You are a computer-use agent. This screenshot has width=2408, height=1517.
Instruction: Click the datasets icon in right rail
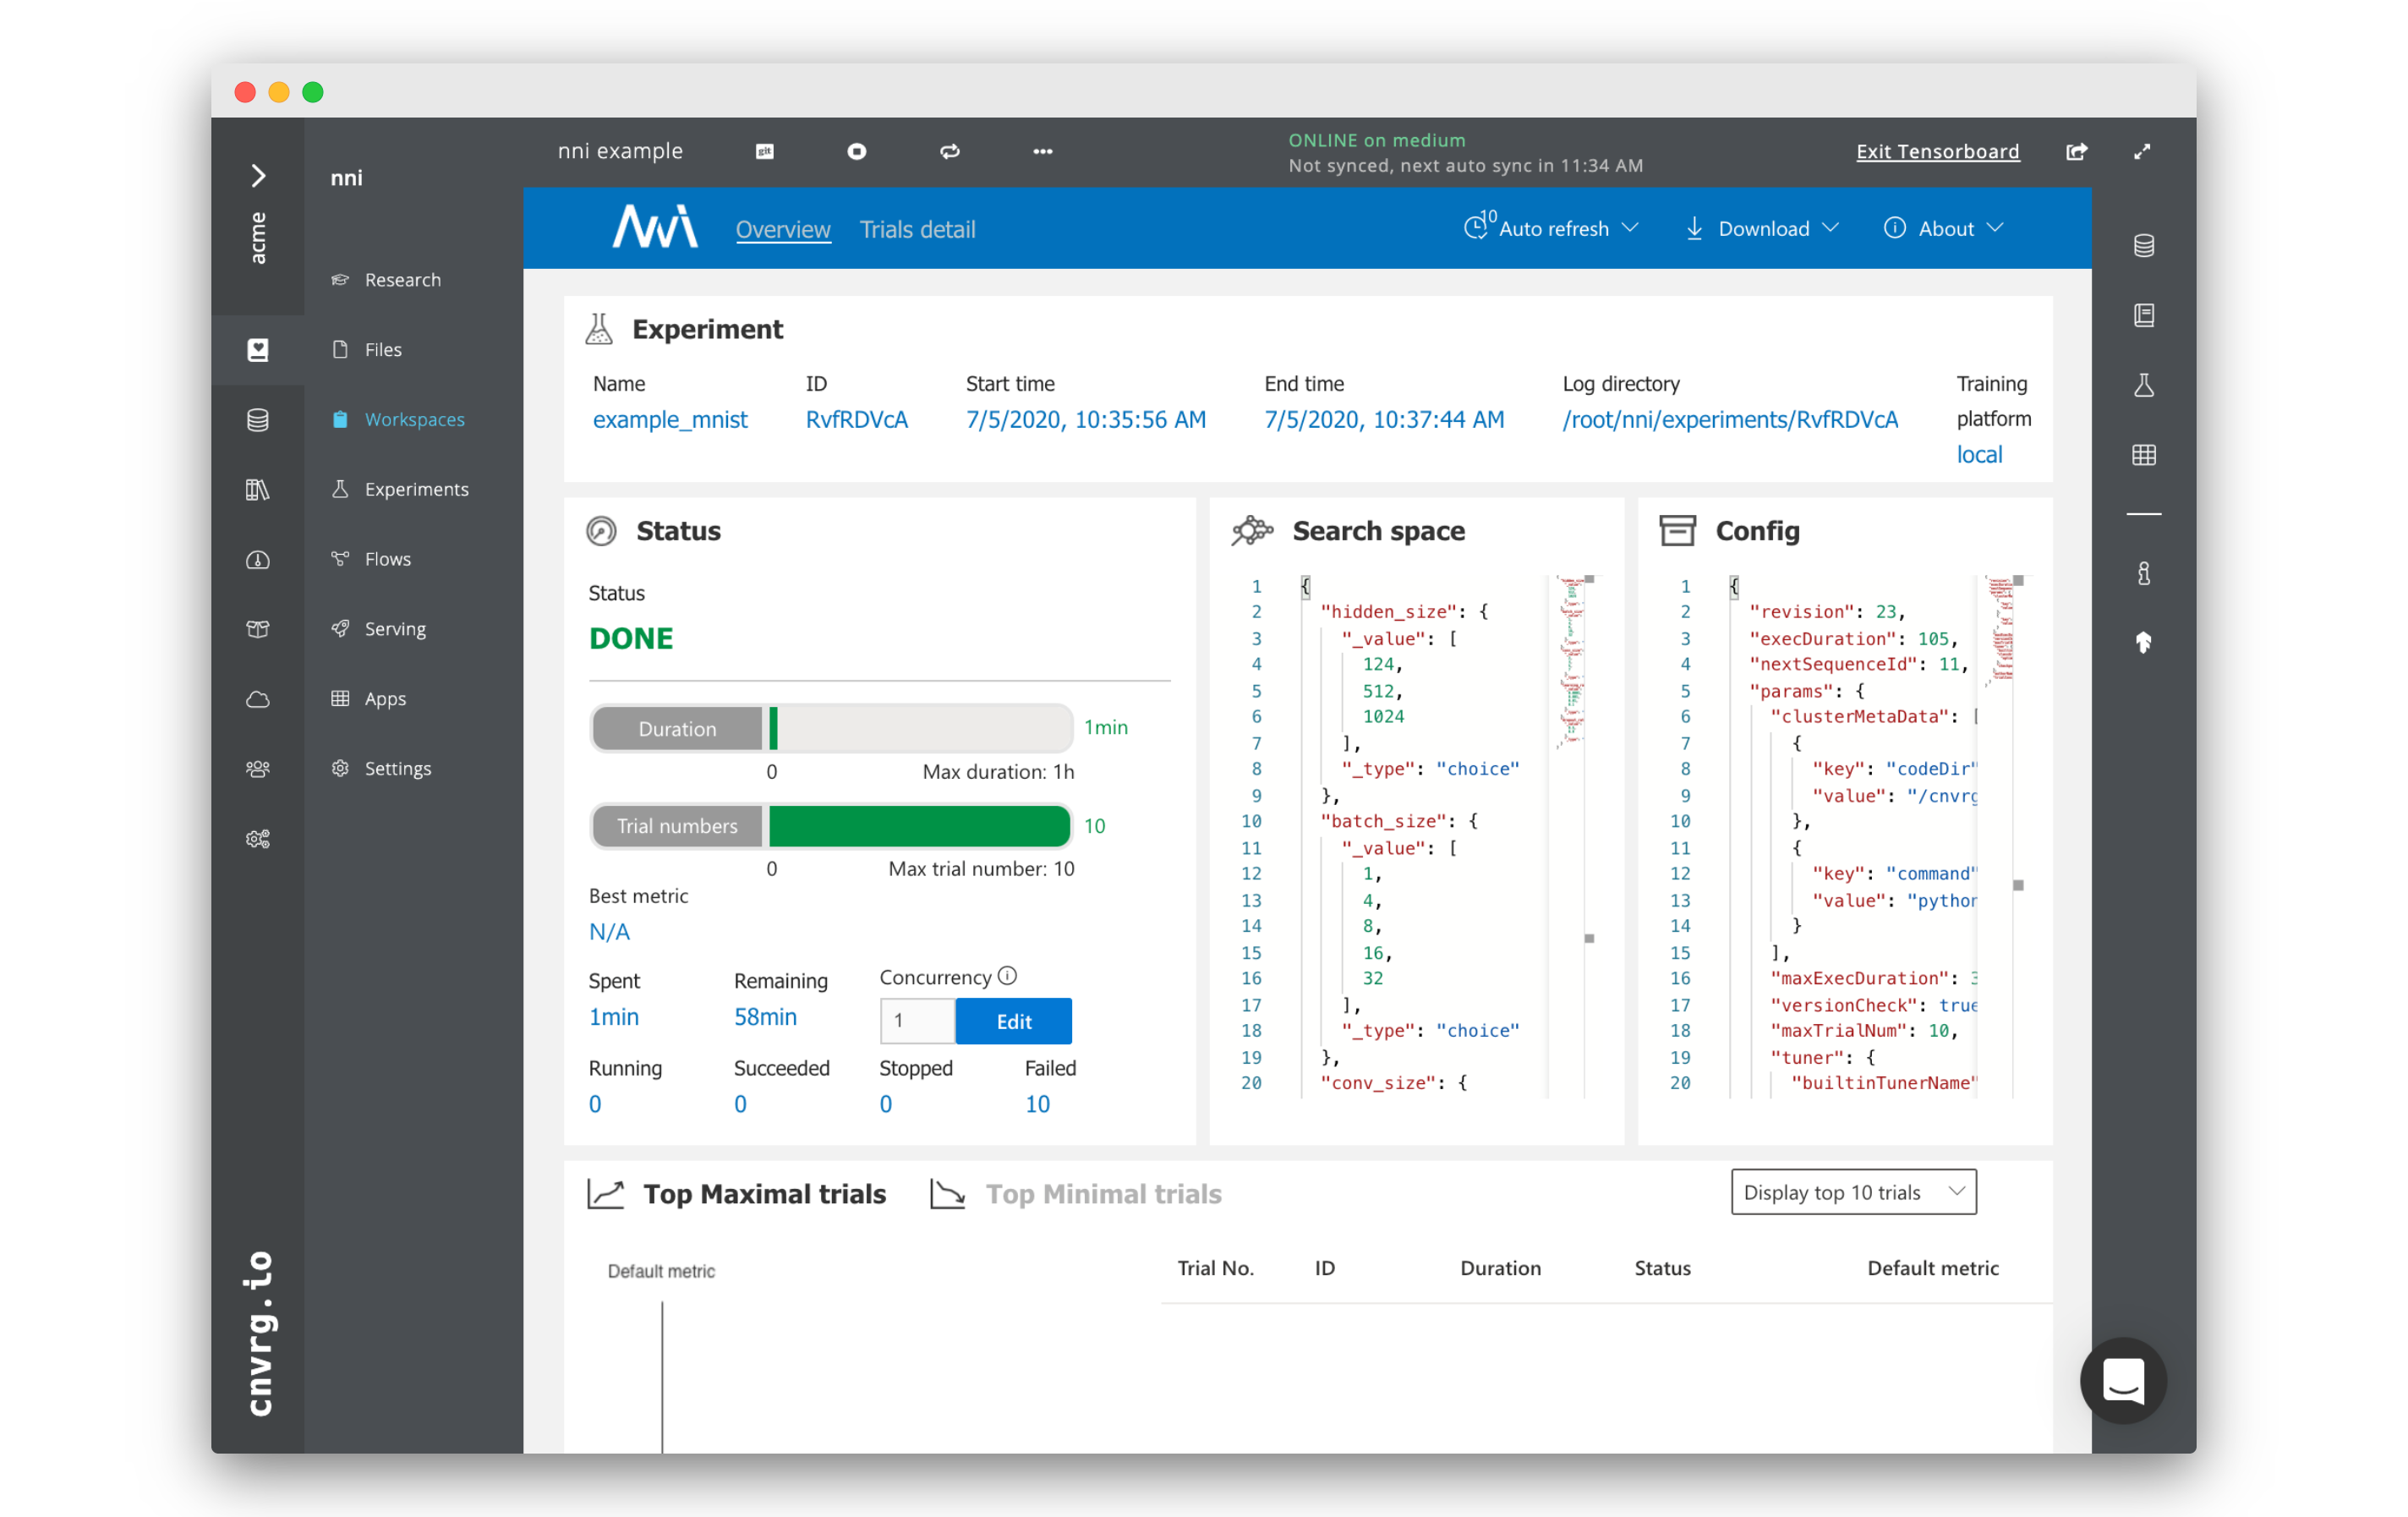point(2144,246)
